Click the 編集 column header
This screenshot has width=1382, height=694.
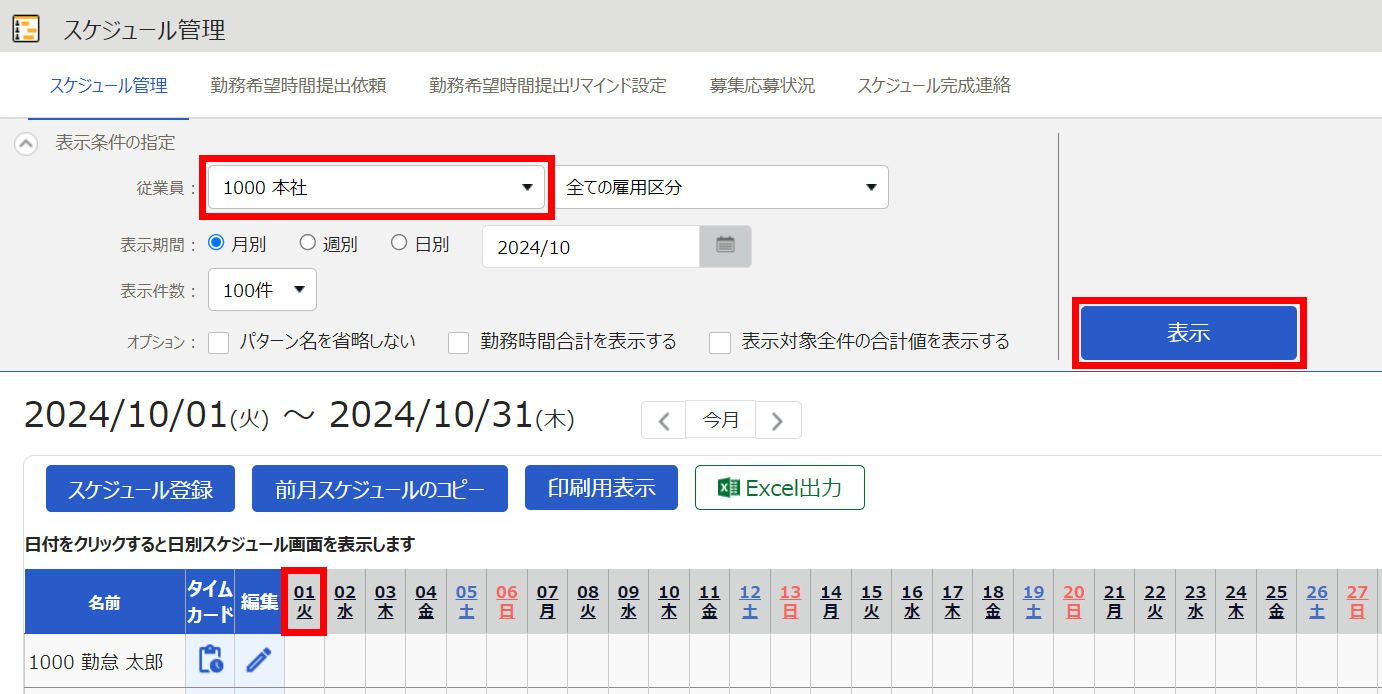pos(260,602)
